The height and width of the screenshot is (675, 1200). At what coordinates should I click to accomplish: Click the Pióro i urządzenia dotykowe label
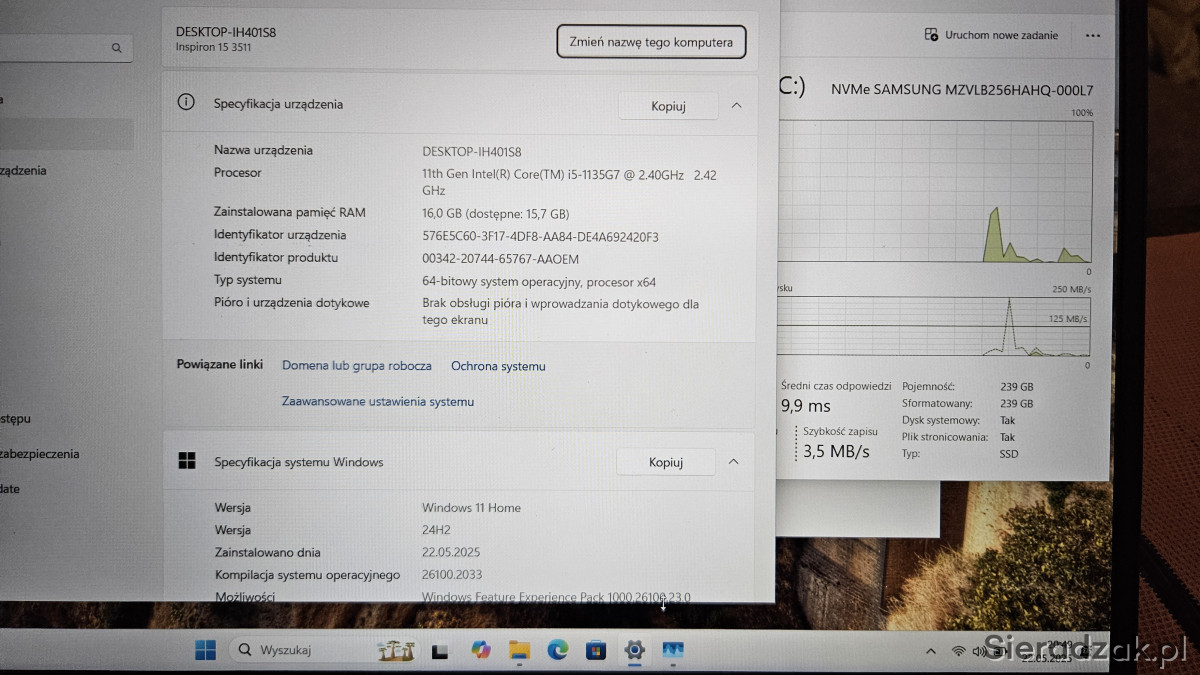[x=292, y=302]
